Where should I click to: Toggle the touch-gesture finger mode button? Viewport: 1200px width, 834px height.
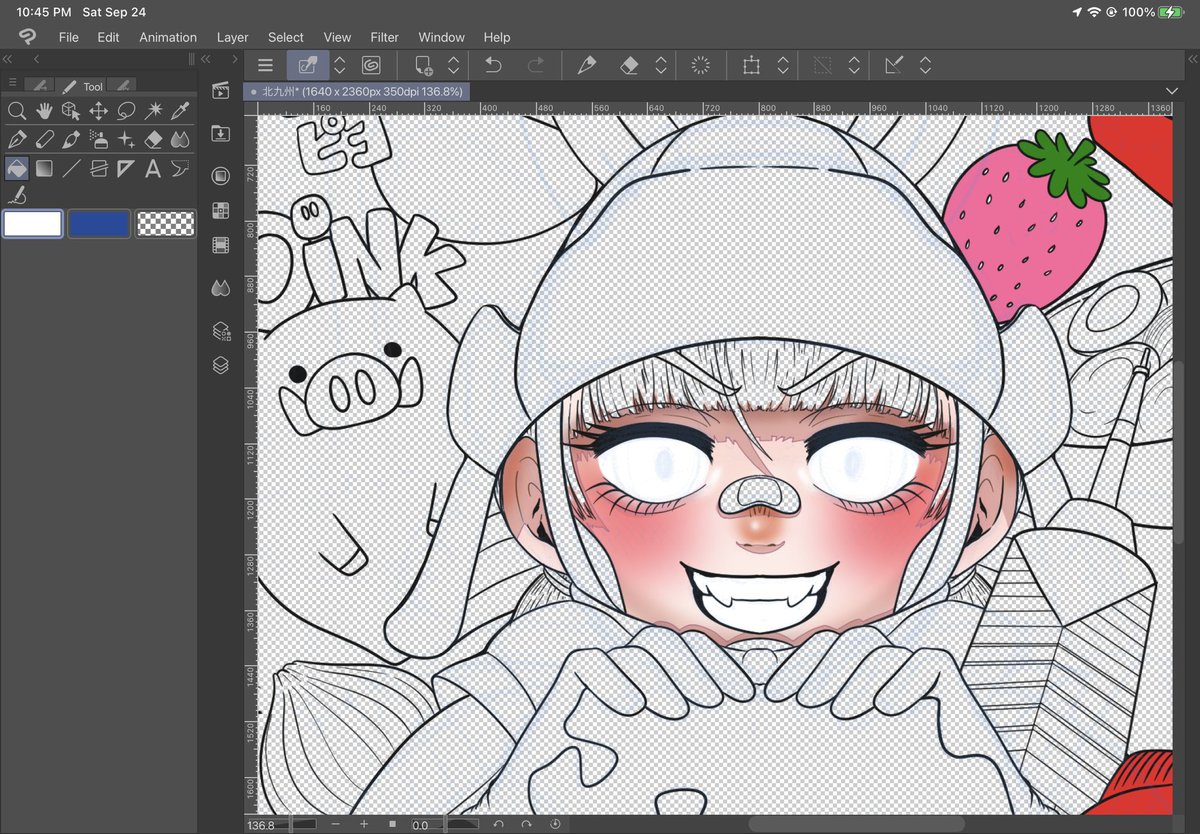point(308,65)
